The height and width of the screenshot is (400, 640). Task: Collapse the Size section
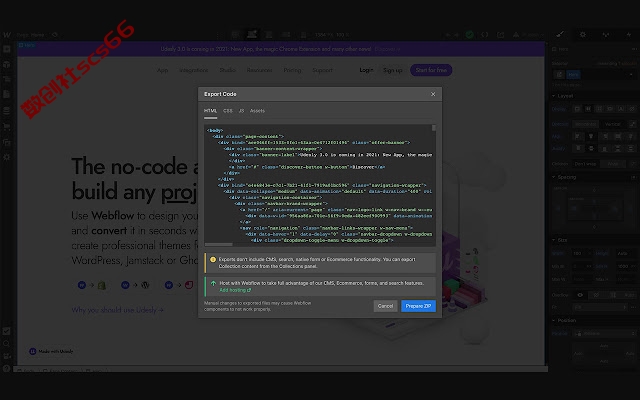click(x=562, y=240)
